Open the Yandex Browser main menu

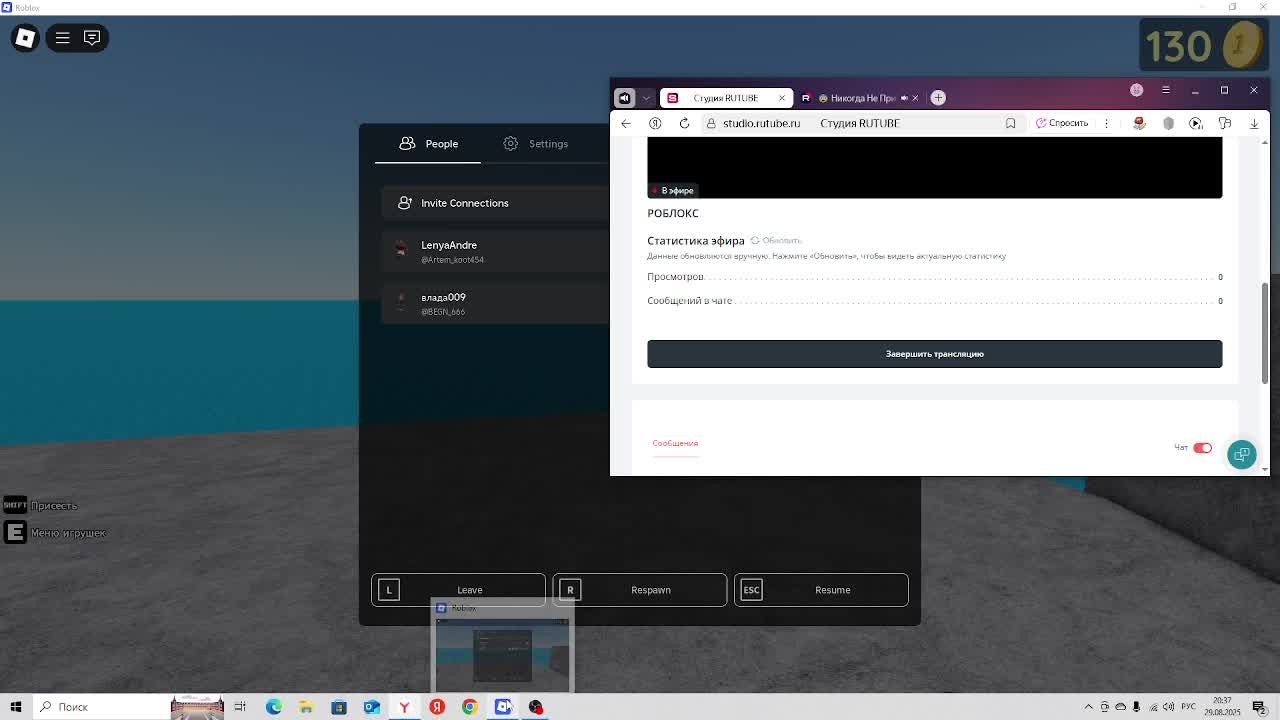coord(1165,90)
